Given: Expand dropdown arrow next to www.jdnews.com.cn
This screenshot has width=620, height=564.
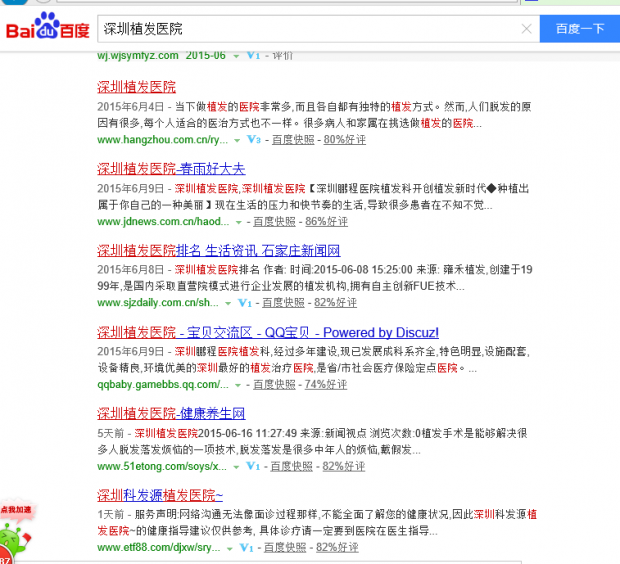Looking at the screenshot, I should 238,222.
